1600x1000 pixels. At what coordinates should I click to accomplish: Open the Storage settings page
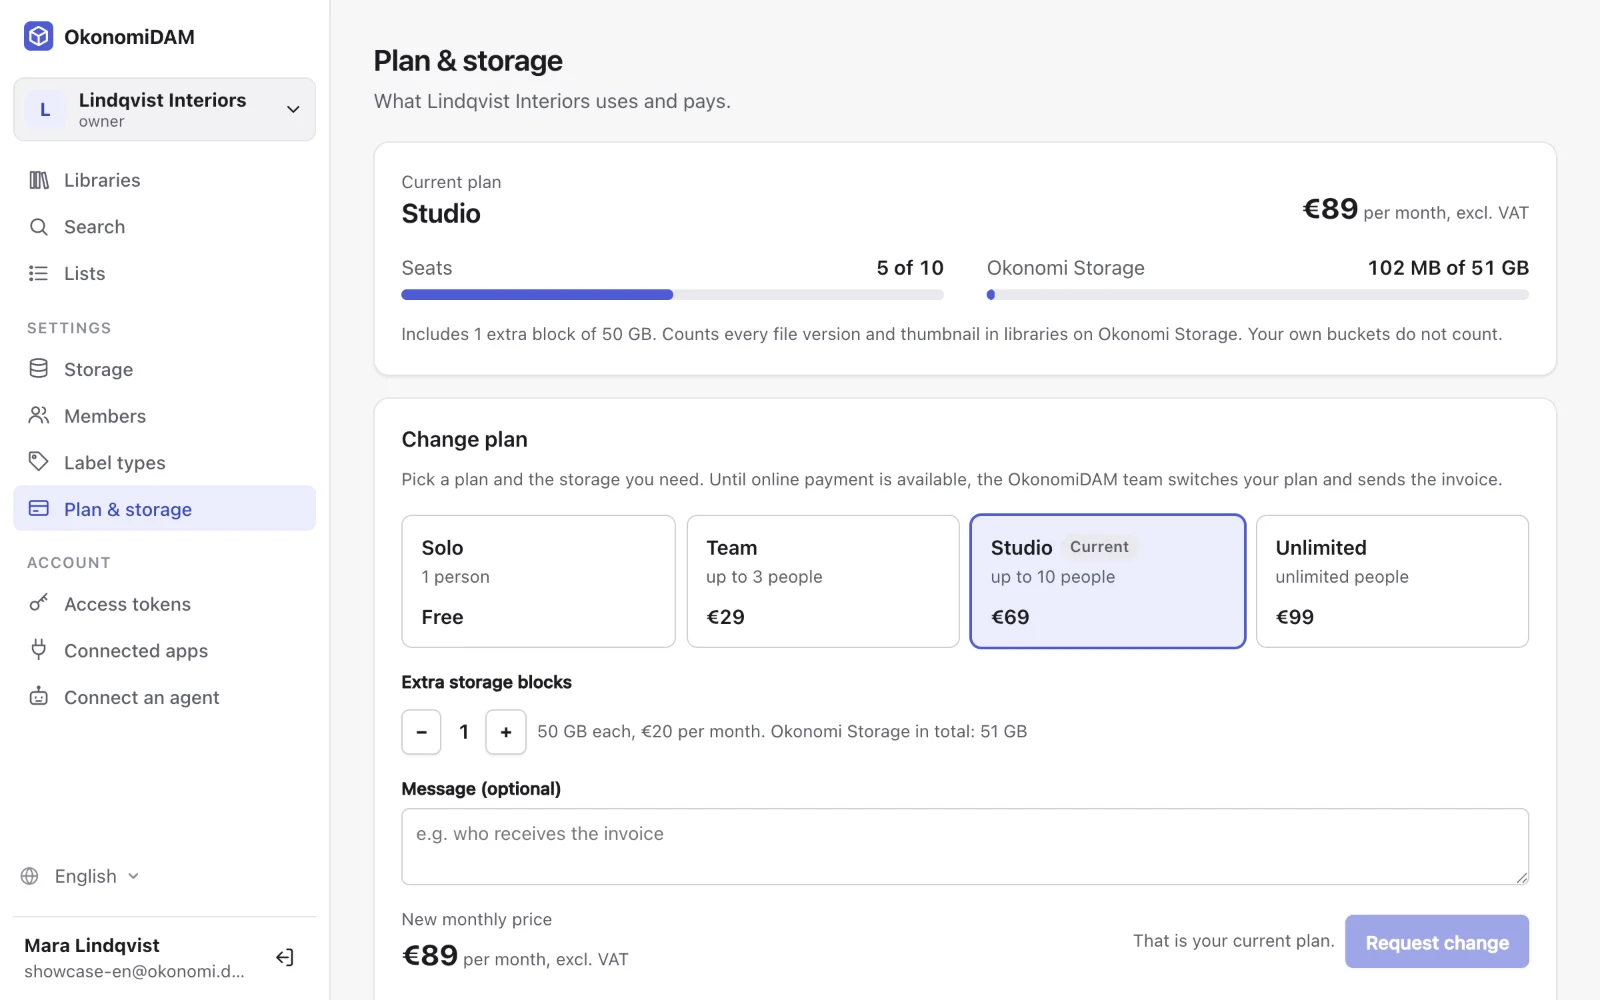click(x=164, y=369)
